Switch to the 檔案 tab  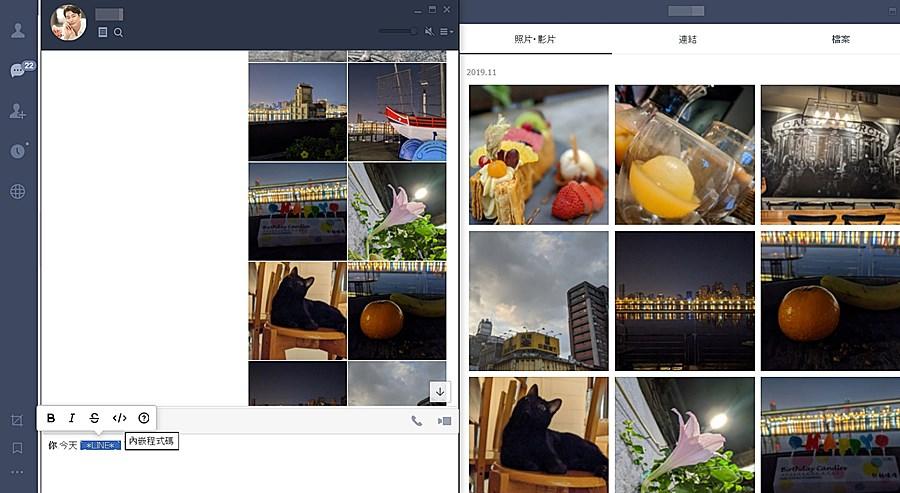click(841, 39)
